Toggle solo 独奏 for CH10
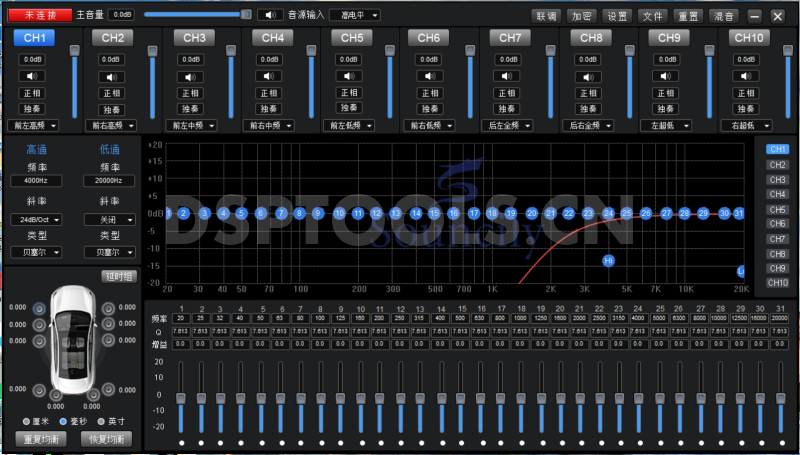 pos(745,109)
